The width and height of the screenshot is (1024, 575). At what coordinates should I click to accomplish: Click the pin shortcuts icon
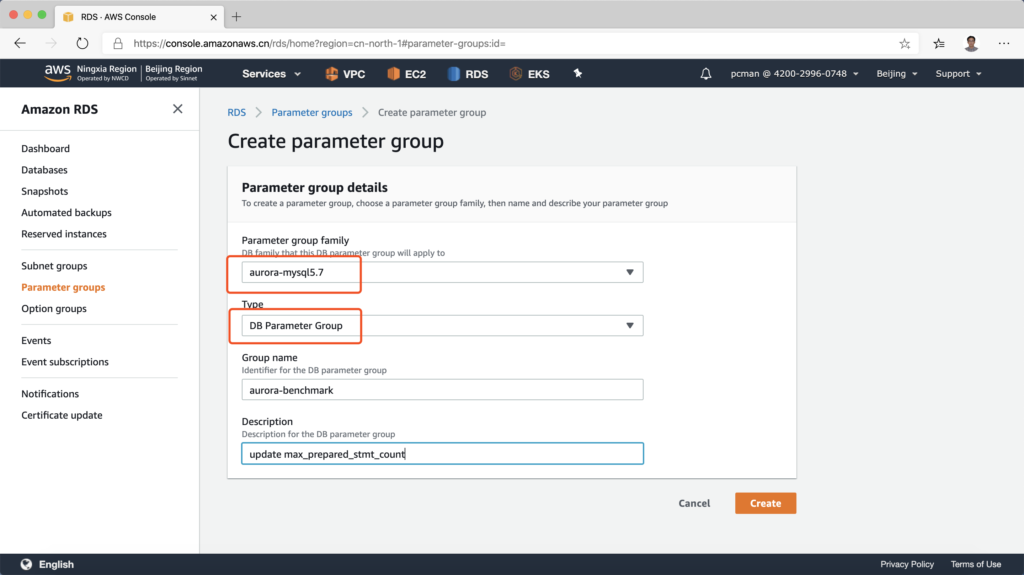[x=578, y=74]
